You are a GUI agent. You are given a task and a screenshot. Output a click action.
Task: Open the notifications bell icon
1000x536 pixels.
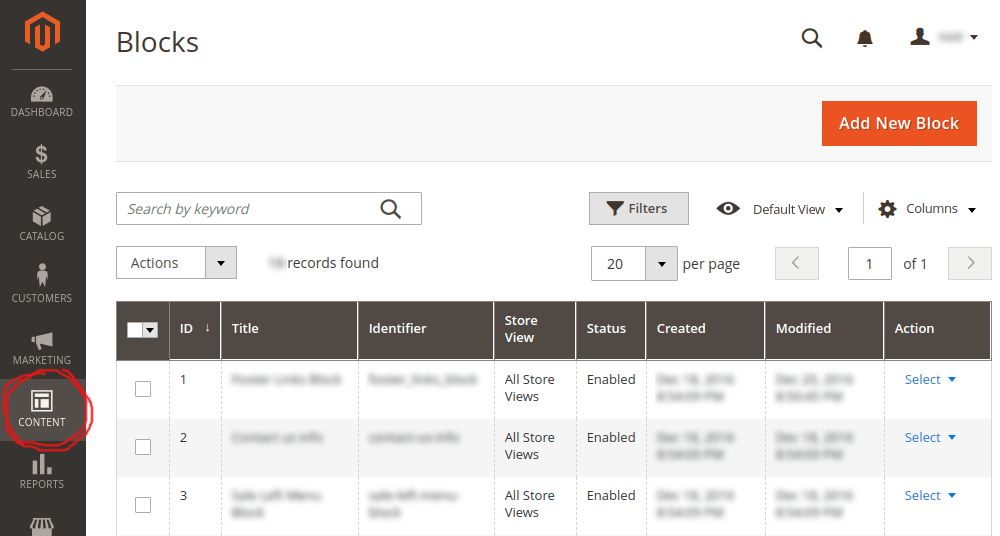click(865, 38)
